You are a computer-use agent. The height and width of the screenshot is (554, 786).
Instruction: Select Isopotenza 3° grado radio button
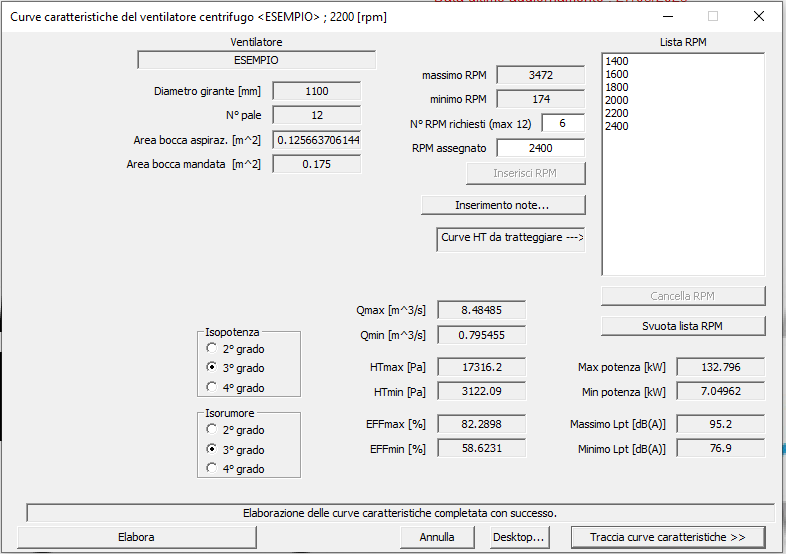tap(212, 367)
